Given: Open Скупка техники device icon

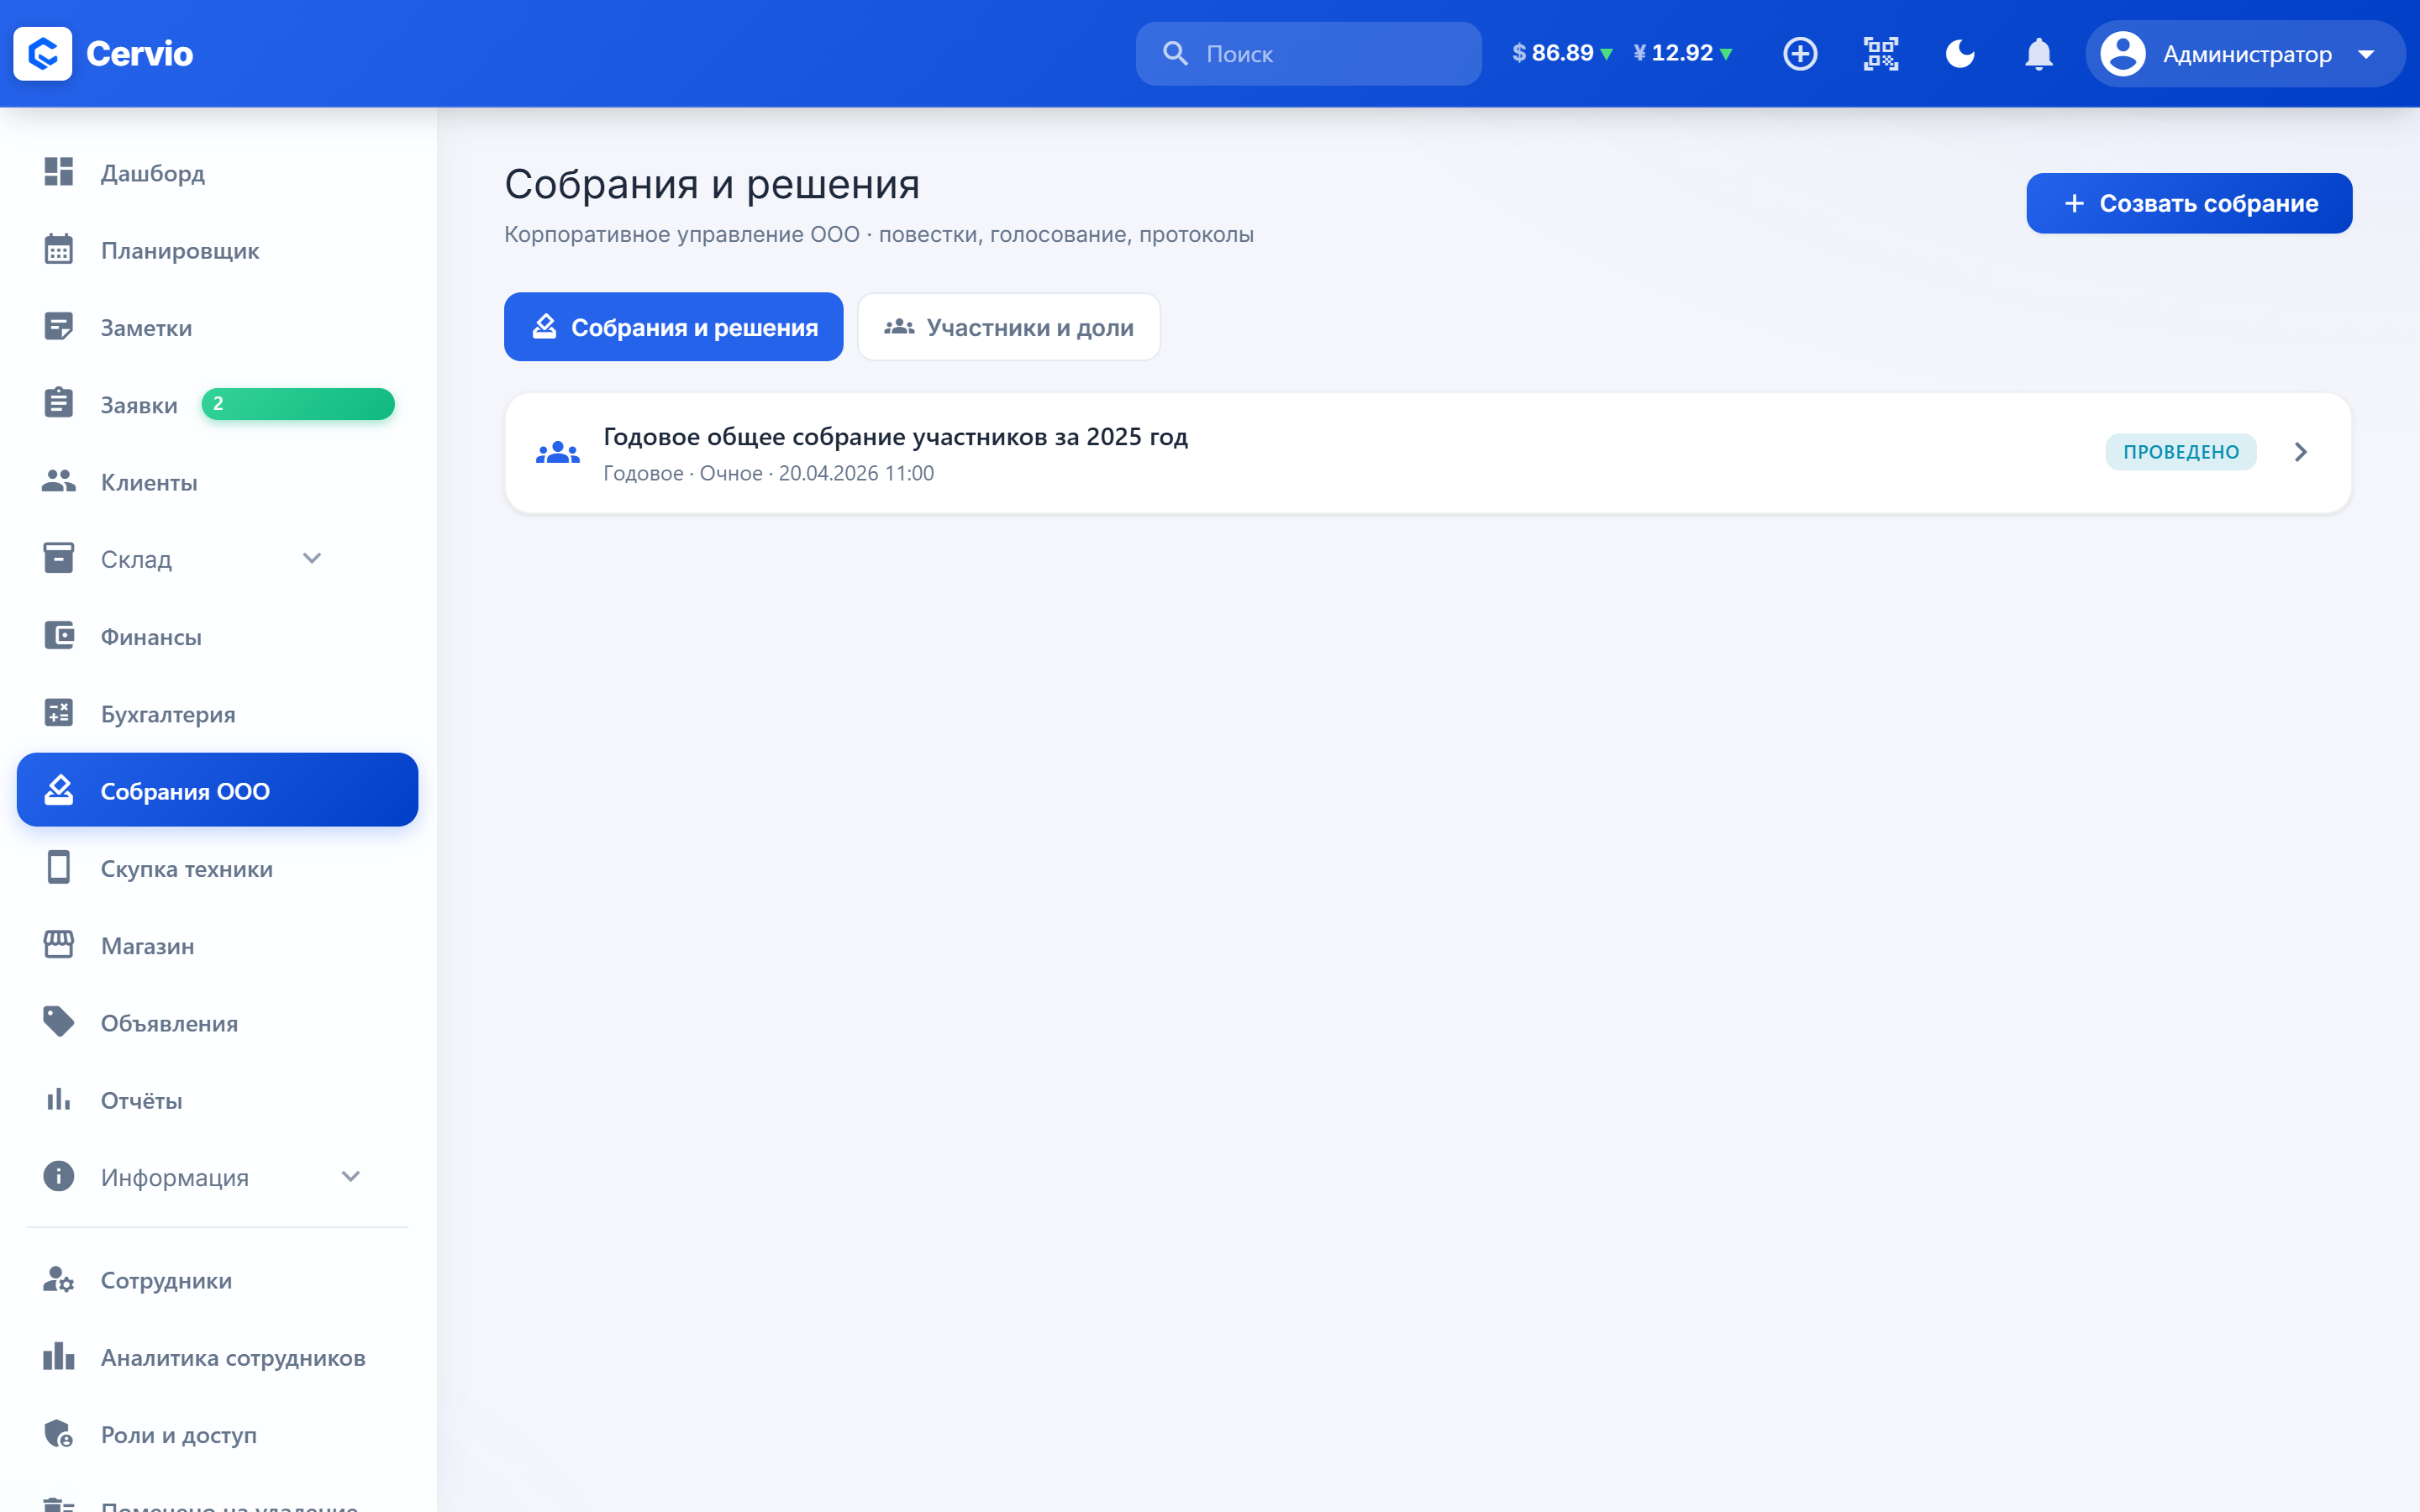Looking at the screenshot, I should tap(59, 868).
